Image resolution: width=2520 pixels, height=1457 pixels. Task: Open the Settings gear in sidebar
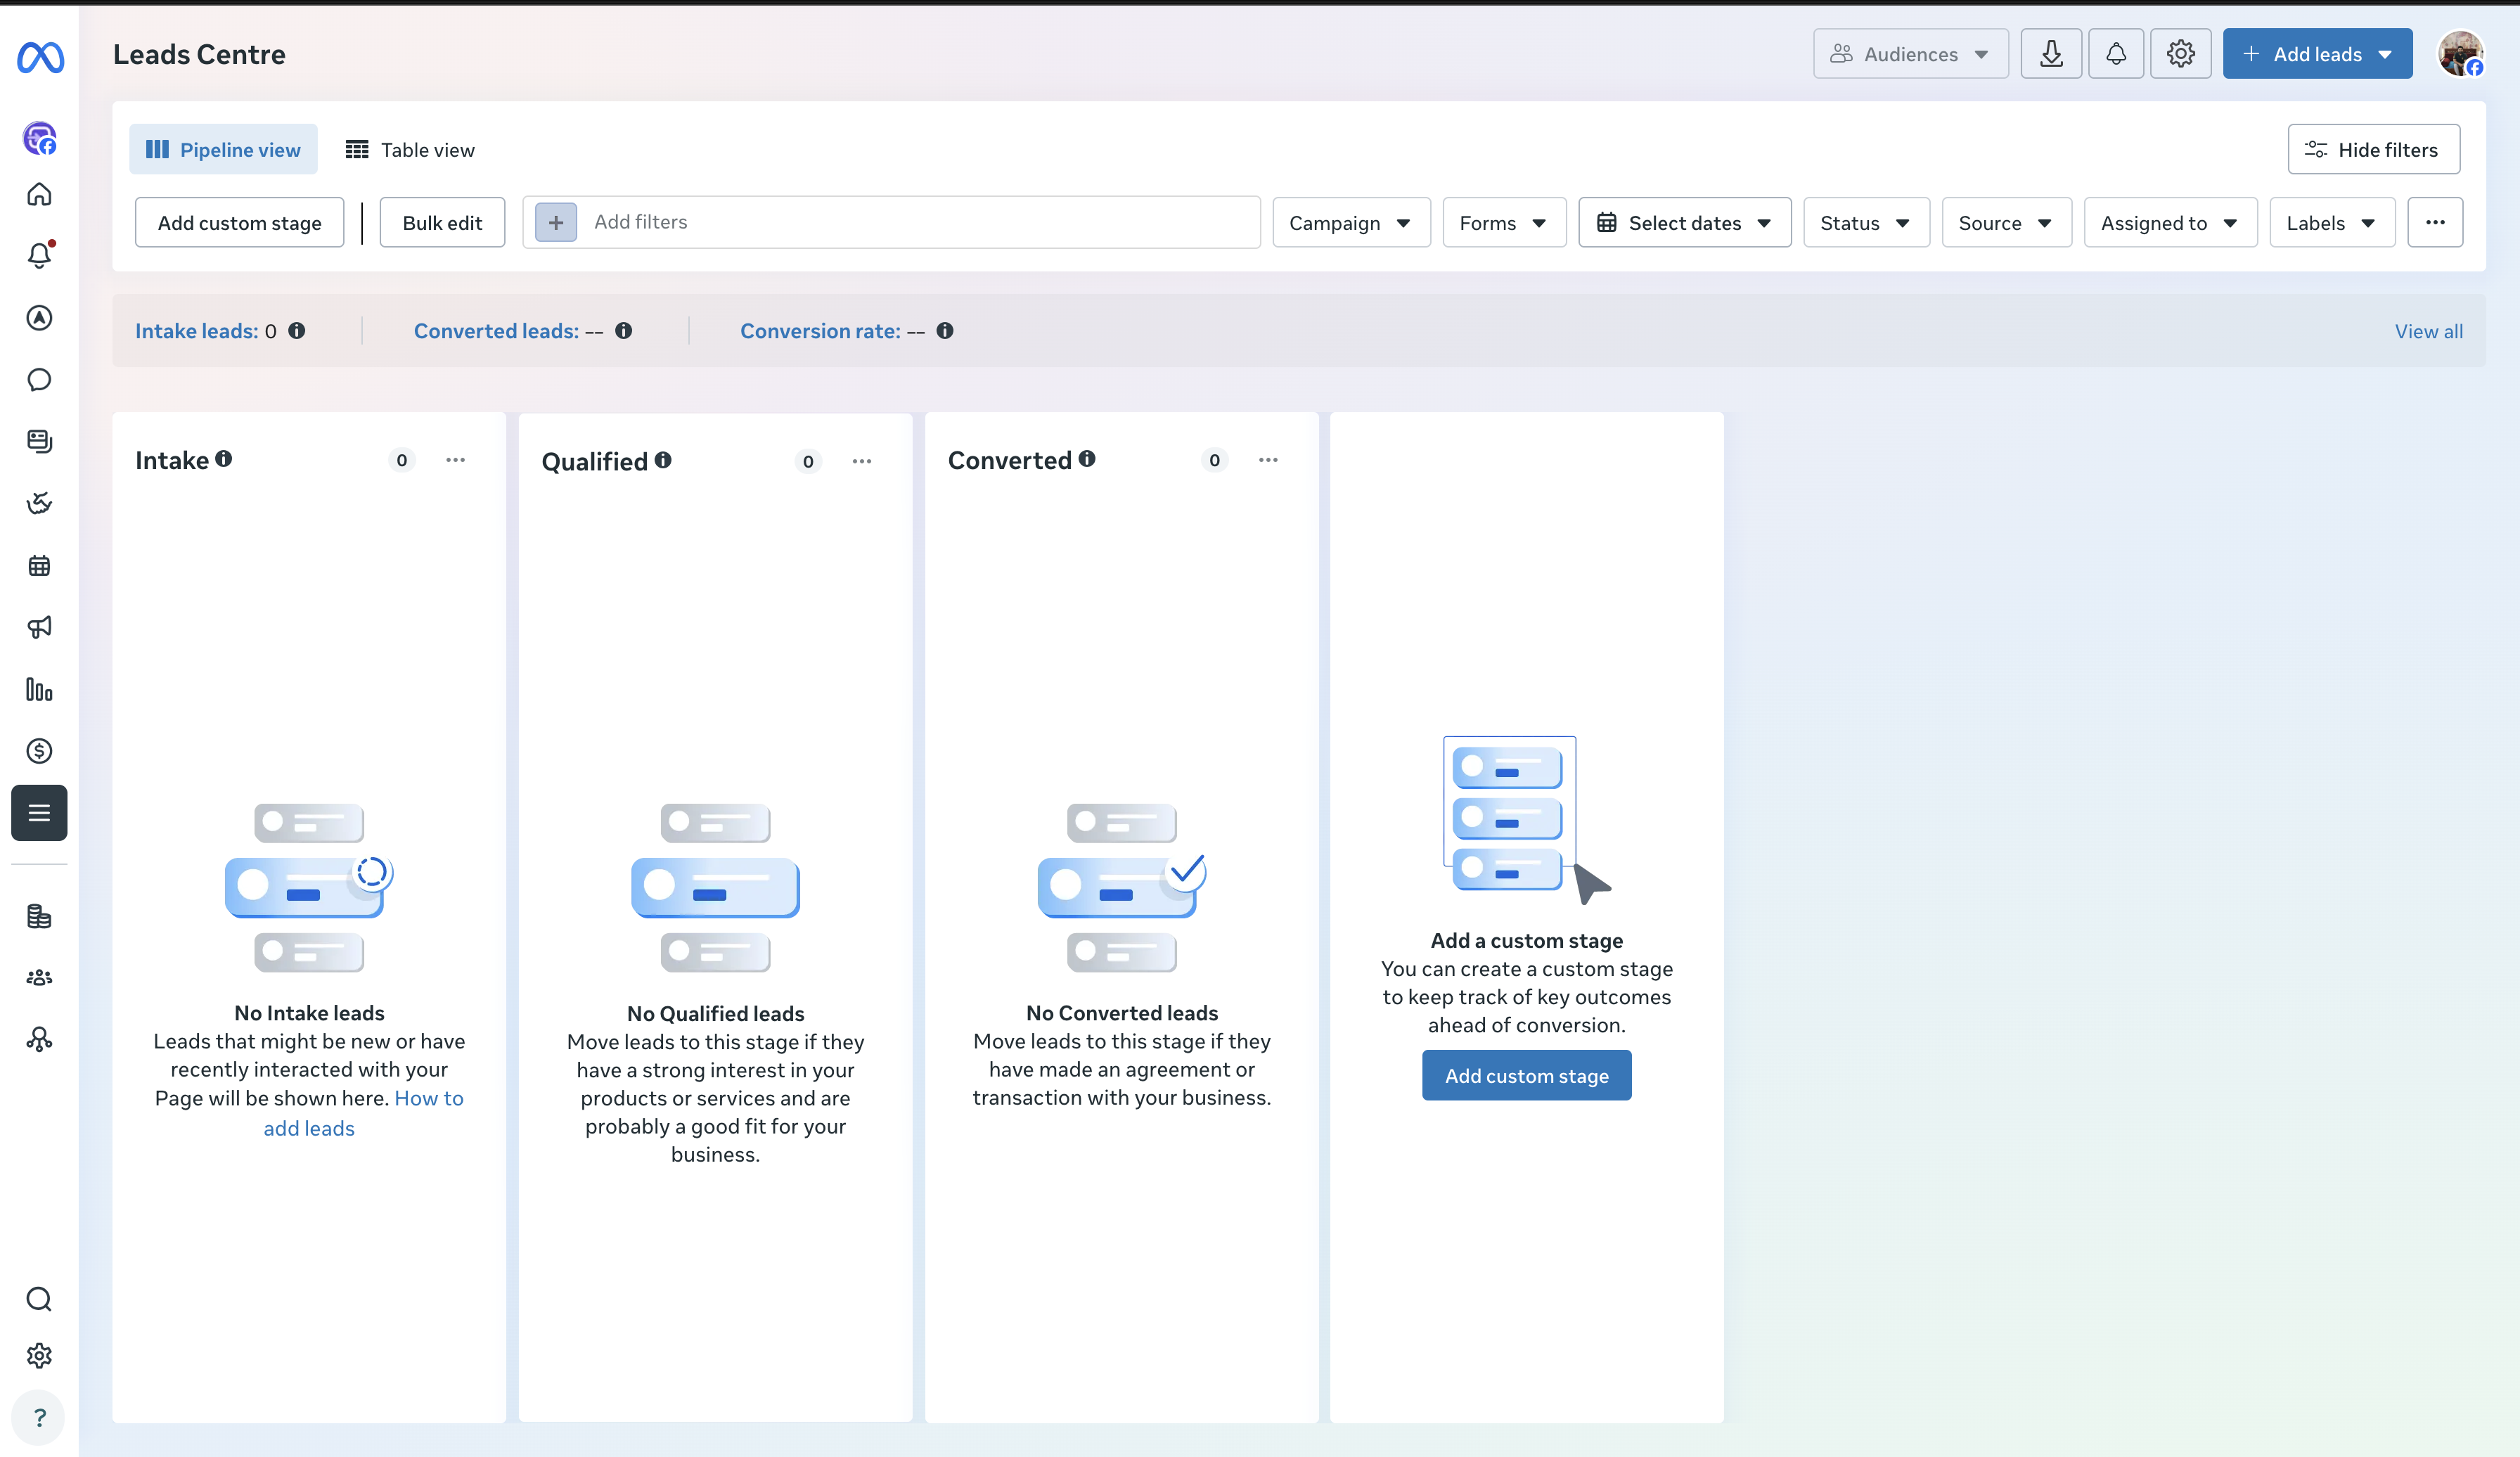click(39, 1356)
